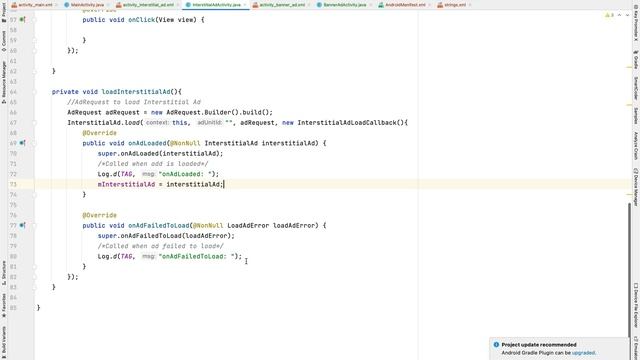
Task: Open the Device Manager panel
Action: (x=636, y=187)
